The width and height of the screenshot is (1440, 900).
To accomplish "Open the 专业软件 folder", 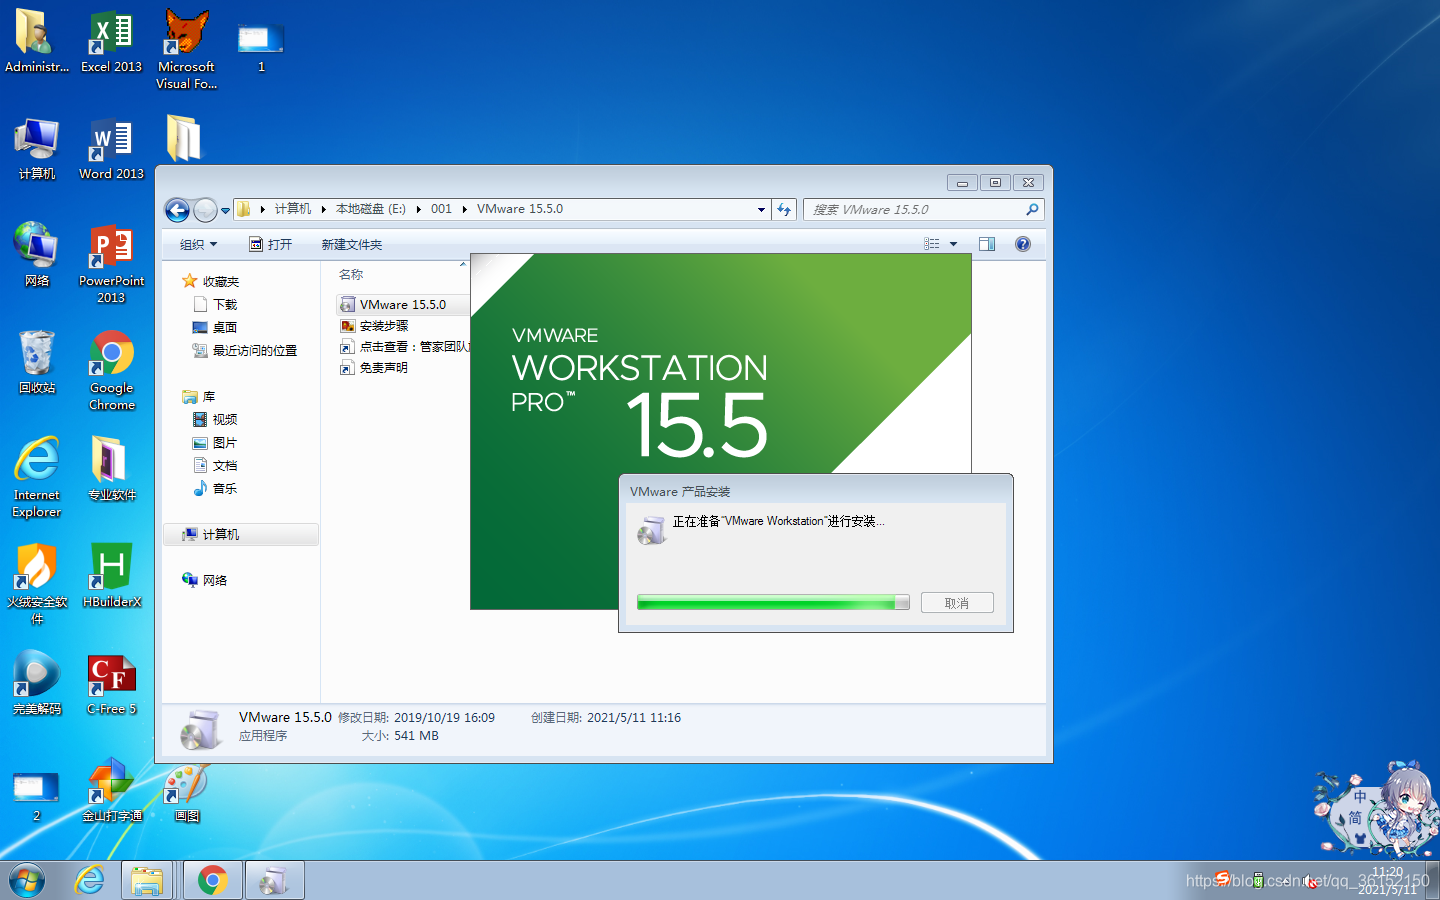I will click(x=111, y=469).
